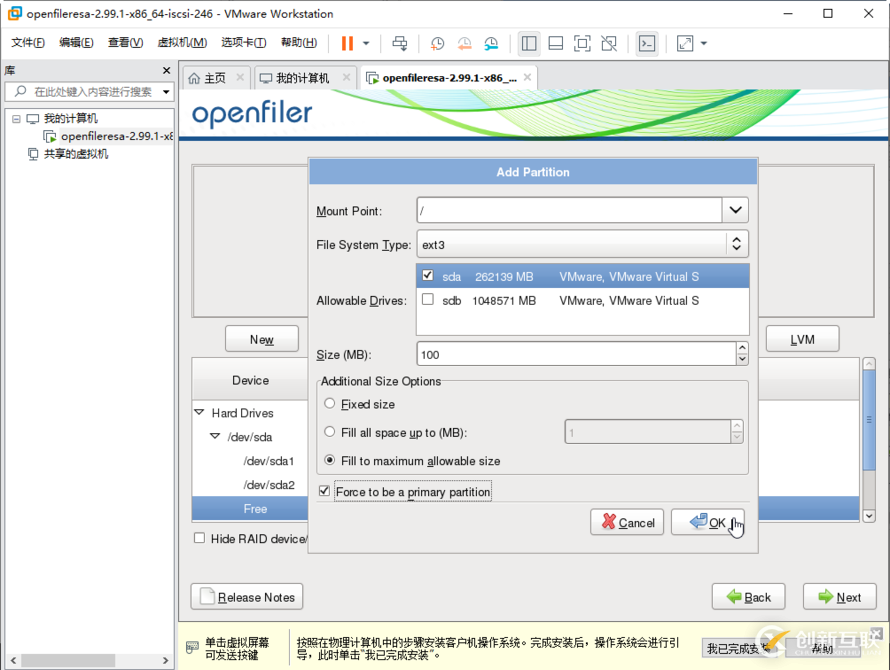Toggle Force to be a primary partition
890x670 pixels.
(x=324, y=491)
